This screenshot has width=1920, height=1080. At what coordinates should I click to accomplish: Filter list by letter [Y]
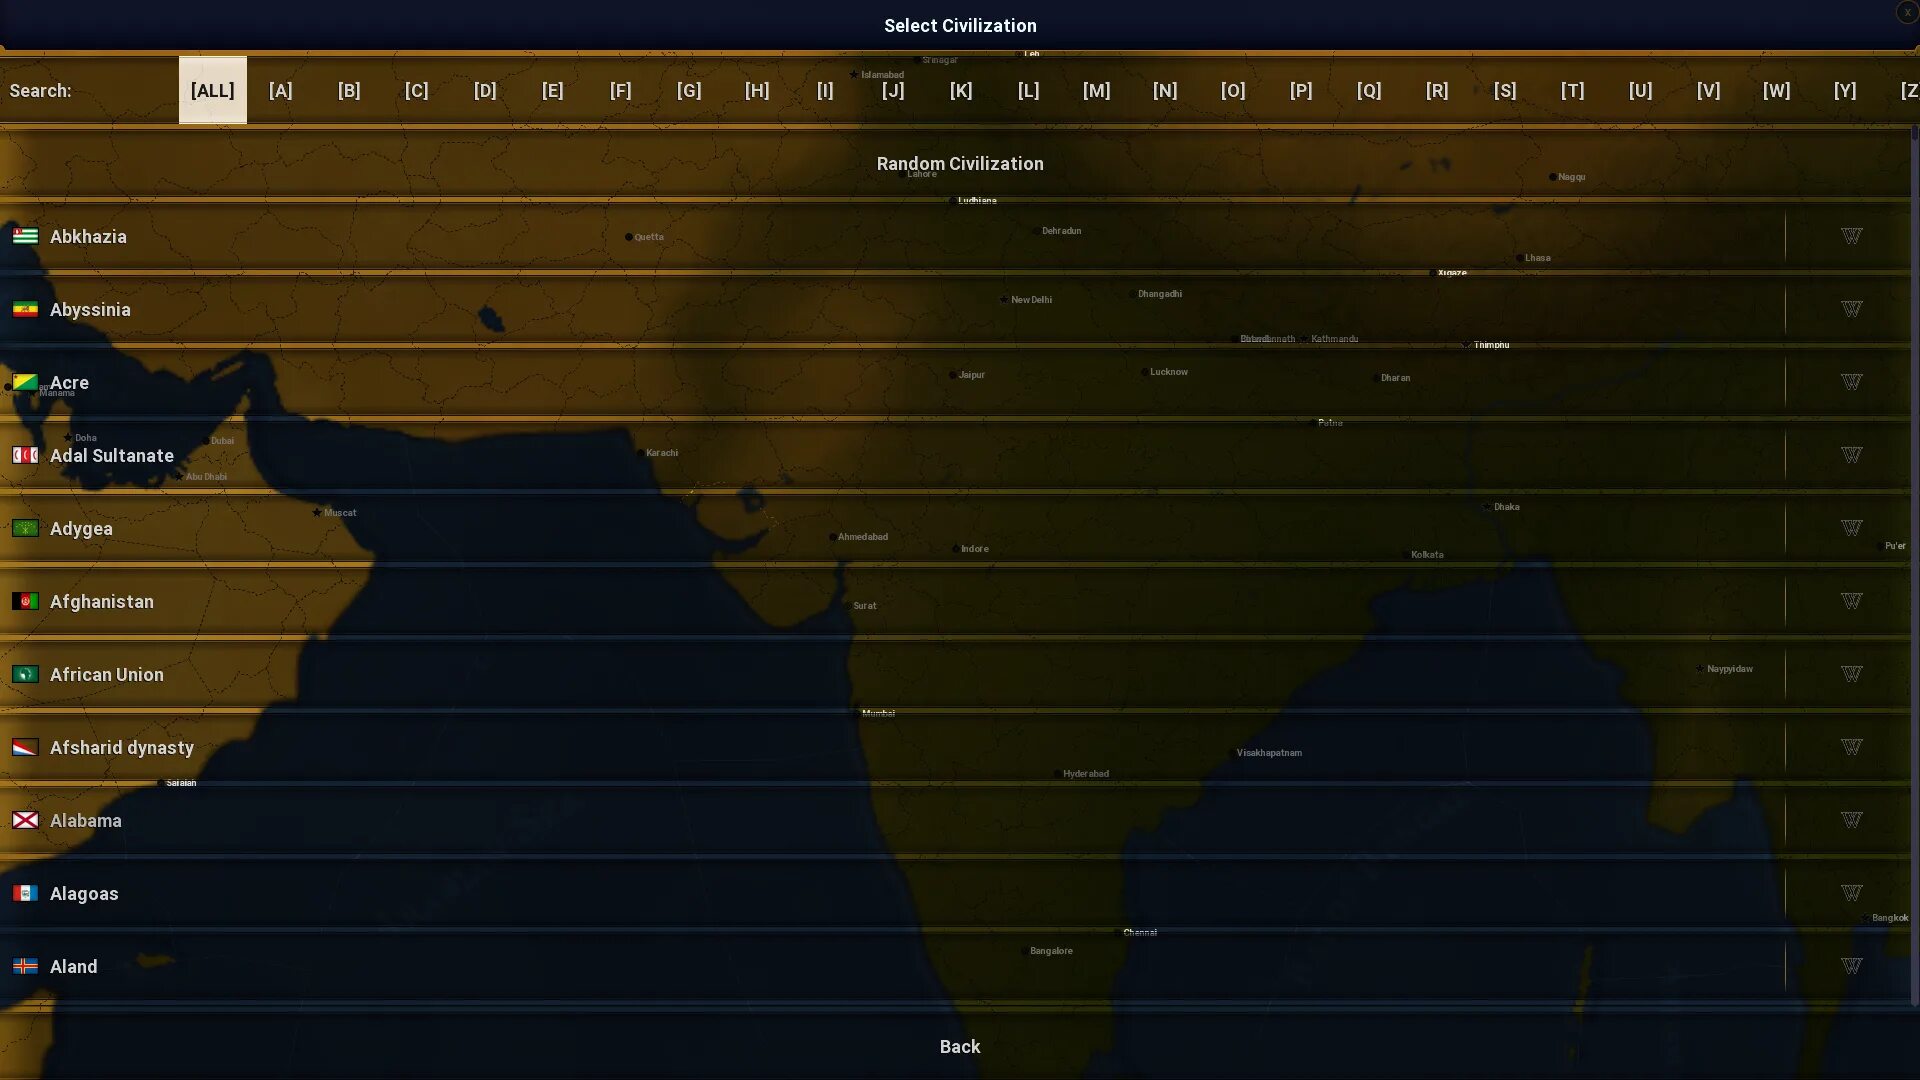1844,90
